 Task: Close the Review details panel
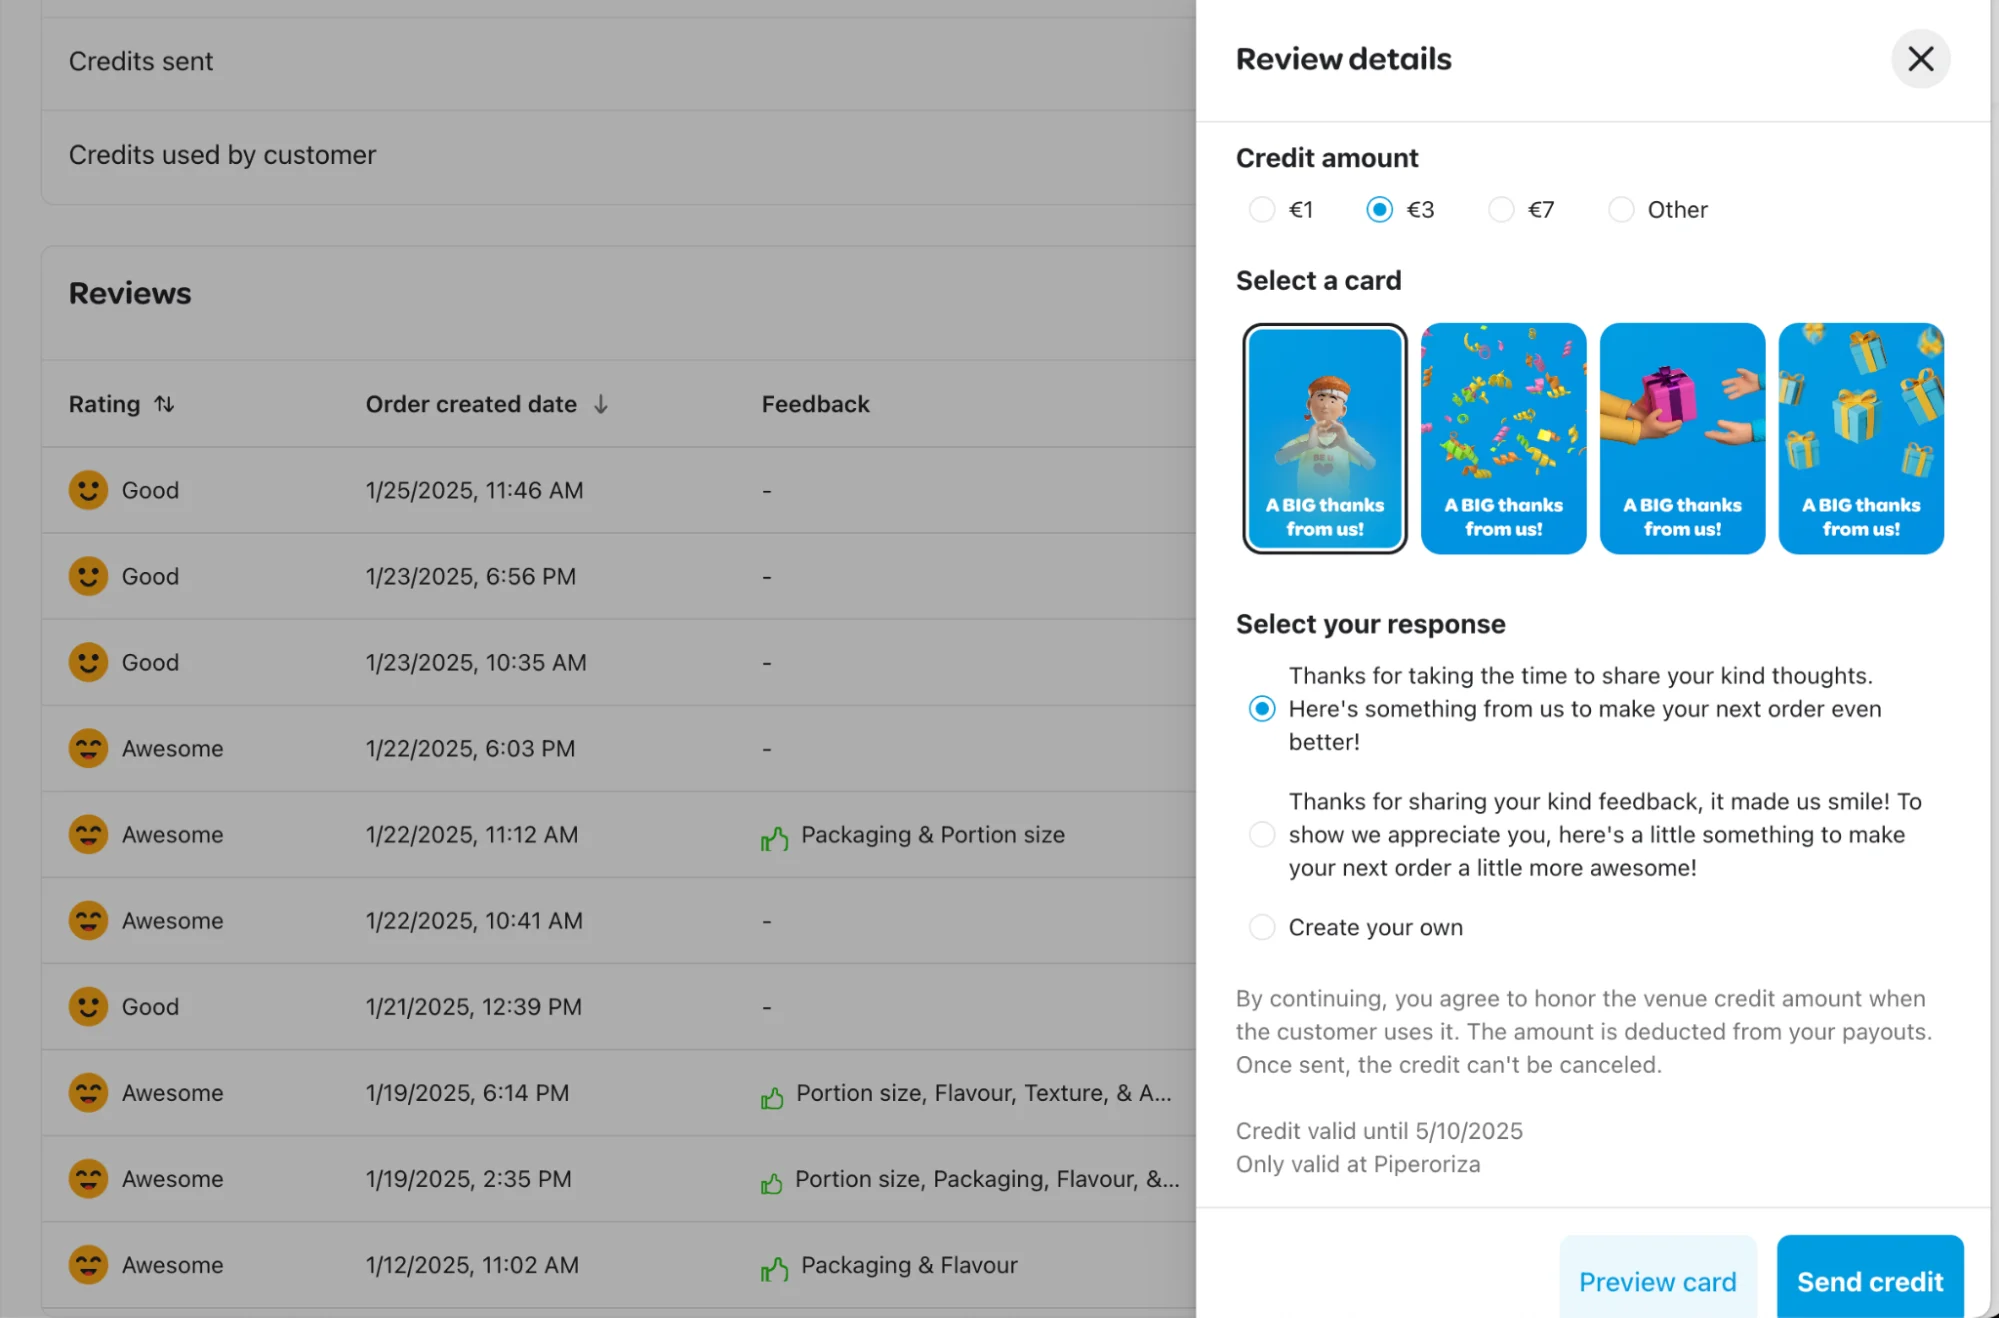click(1919, 59)
